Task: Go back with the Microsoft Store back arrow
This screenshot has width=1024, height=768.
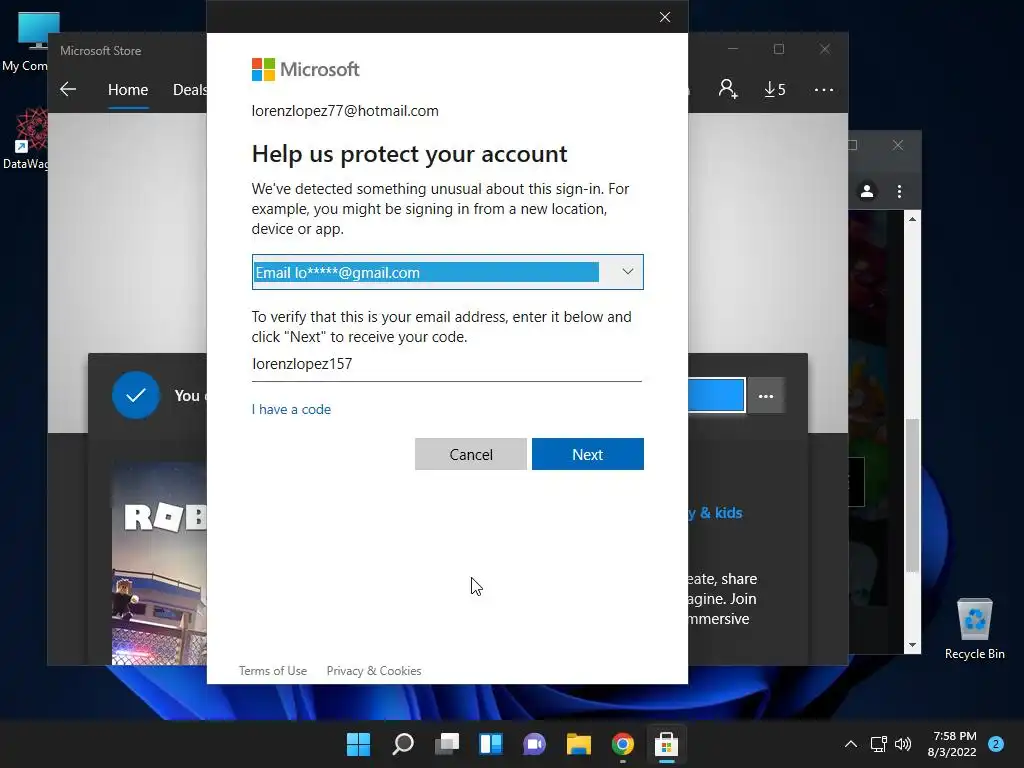Action: (x=68, y=89)
